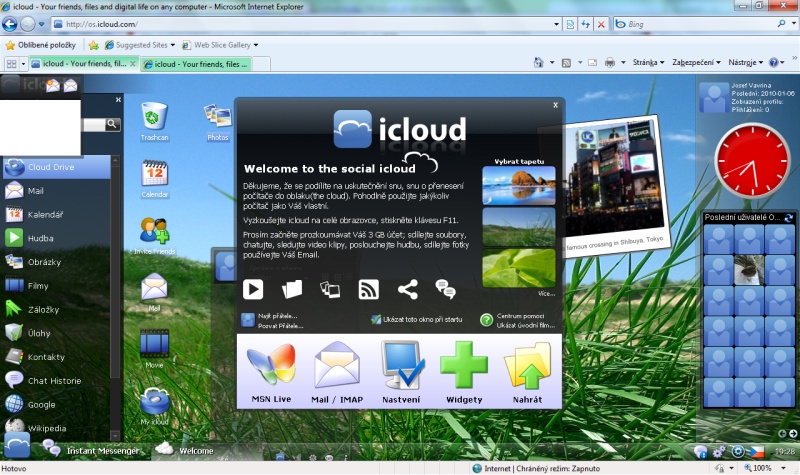The image size is (800, 475).
Task: Click the IE print icon
Action: pyautogui.click(x=610, y=62)
